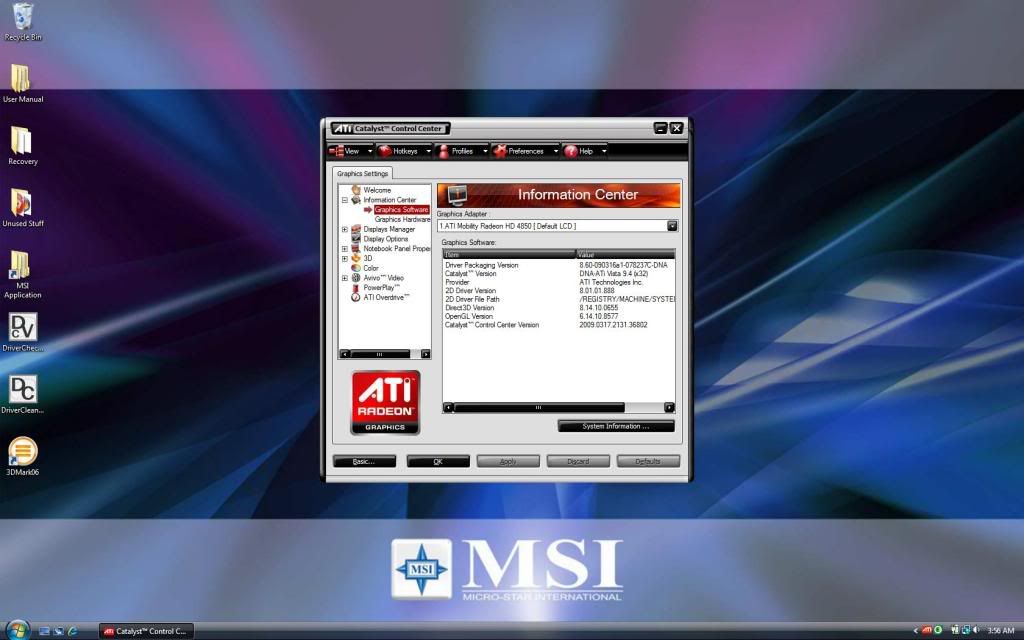The width and height of the screenshot is (1024, 640).
Task: Click the Notebook Panel Properties icon
Action: tap(356, 249)
